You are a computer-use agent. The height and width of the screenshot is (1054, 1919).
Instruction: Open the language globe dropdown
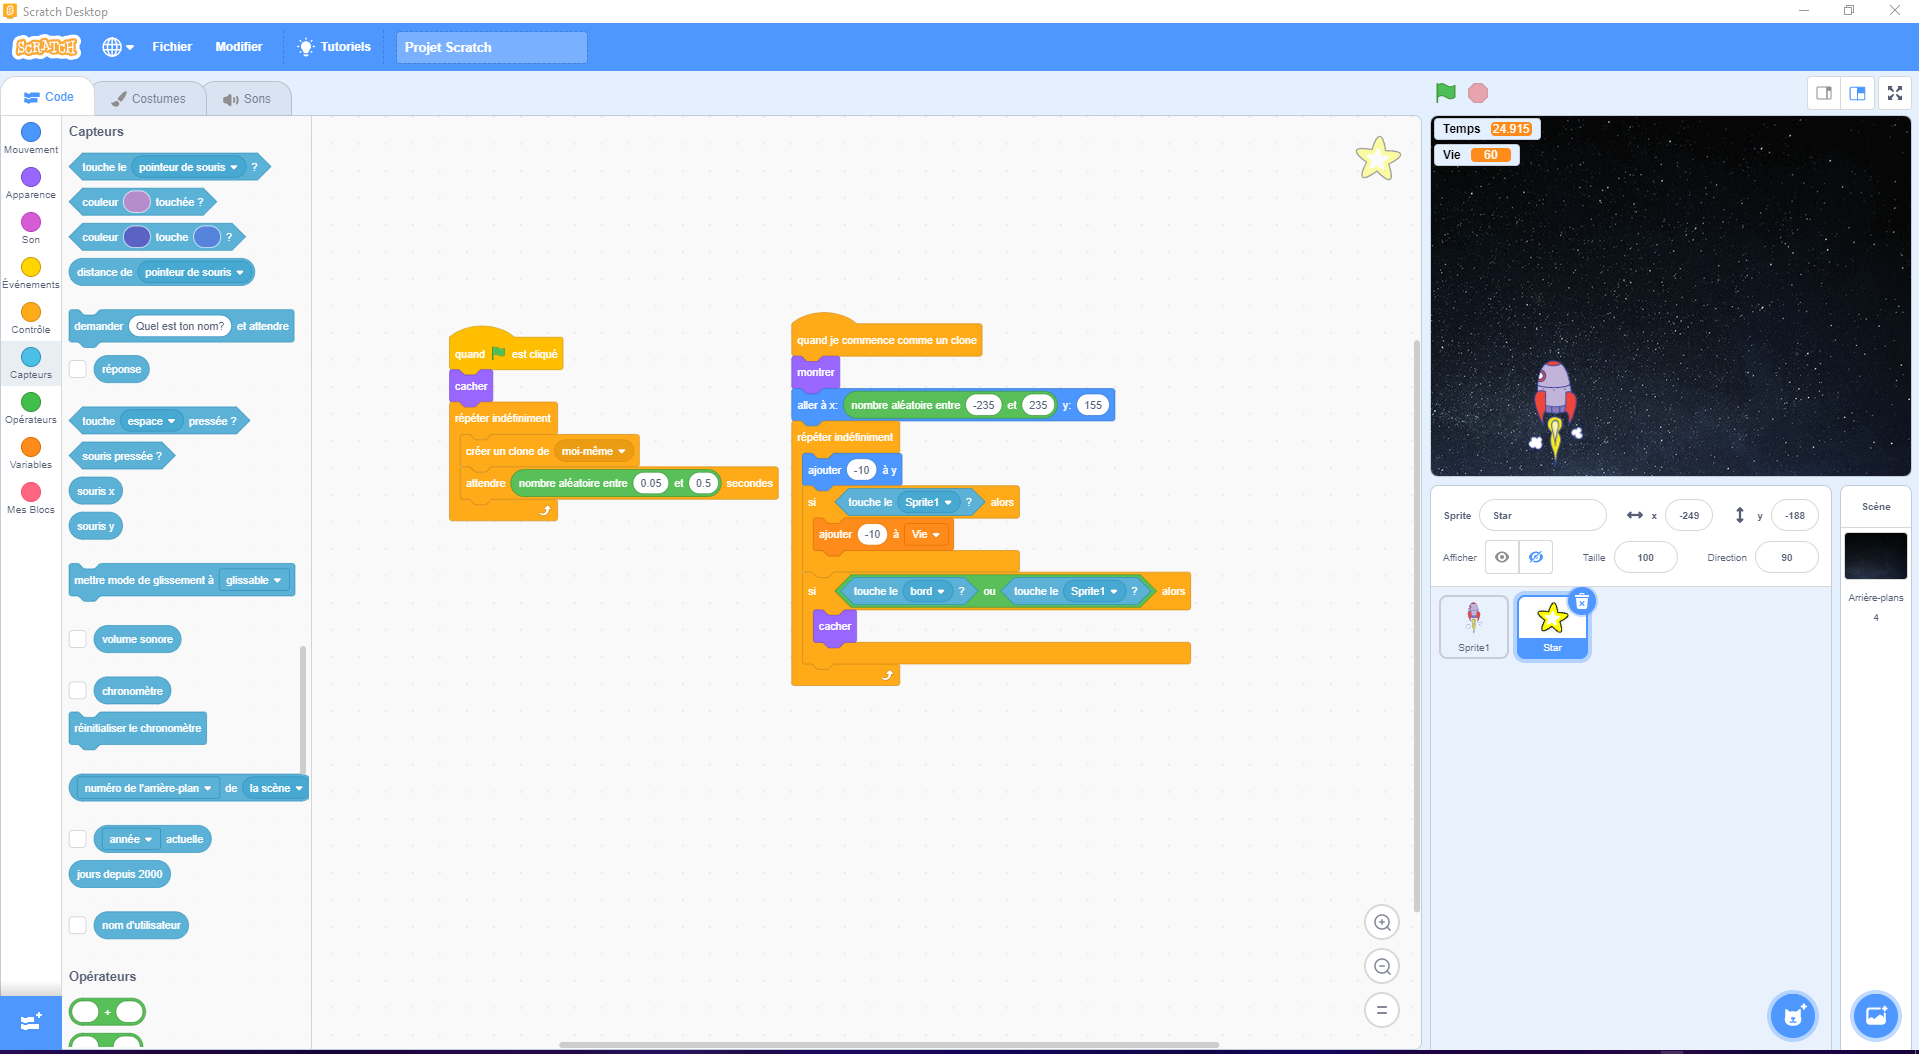pyautogui.click(x=117, y=47)
